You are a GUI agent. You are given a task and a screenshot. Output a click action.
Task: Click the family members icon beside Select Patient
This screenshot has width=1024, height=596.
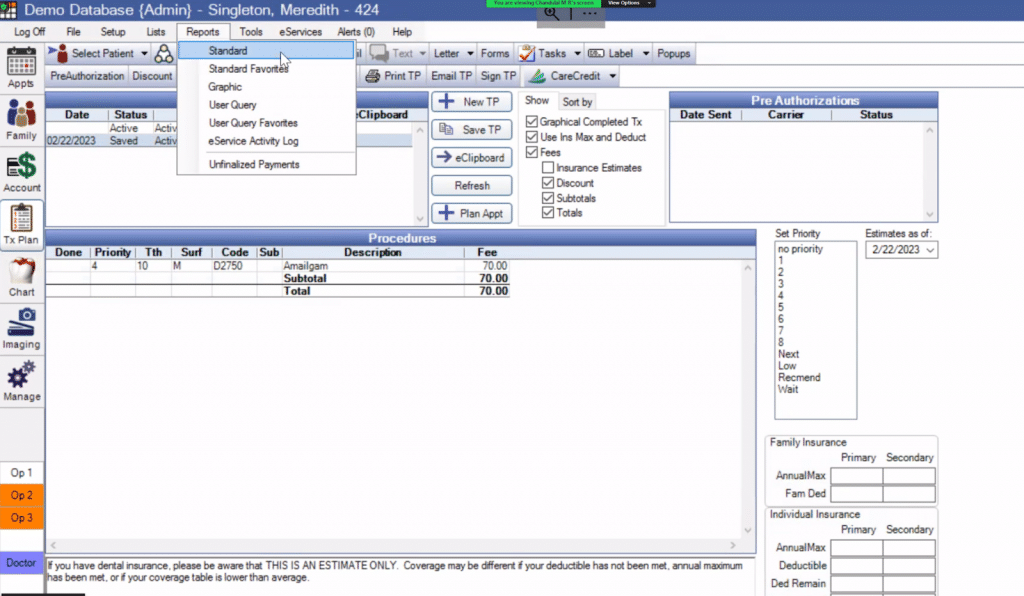163,54
